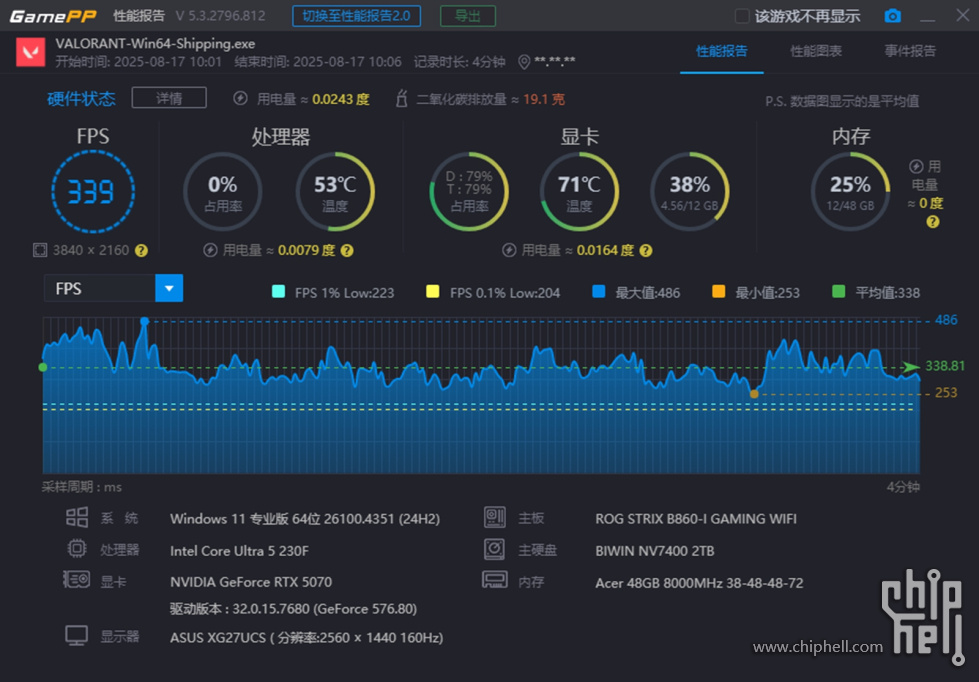Click the motherboard icon in hardware list

[494, 517]
